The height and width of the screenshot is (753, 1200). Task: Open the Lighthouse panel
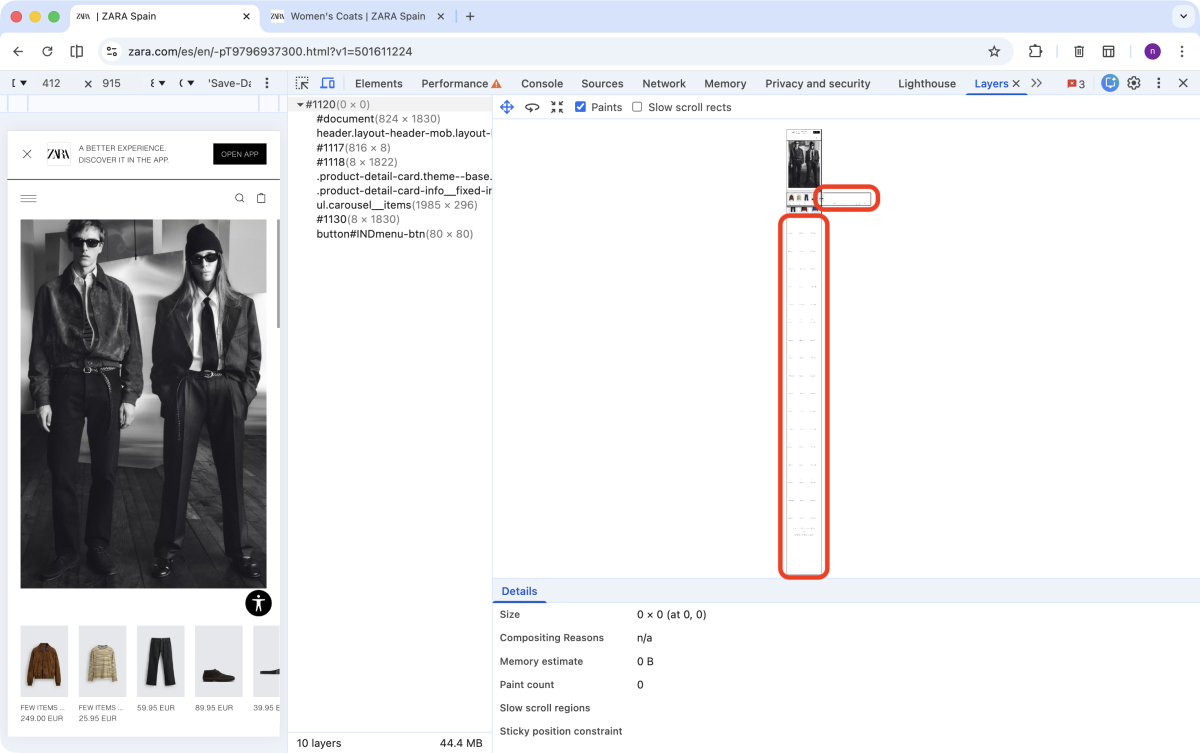(926, 83)
